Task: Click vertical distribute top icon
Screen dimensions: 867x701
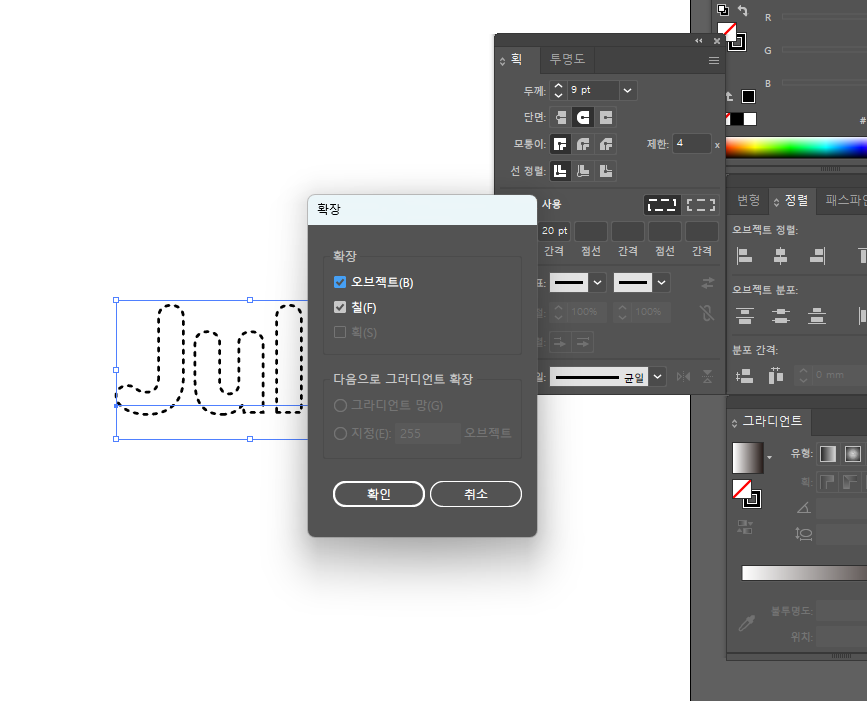Action: (x=745, y=316)
